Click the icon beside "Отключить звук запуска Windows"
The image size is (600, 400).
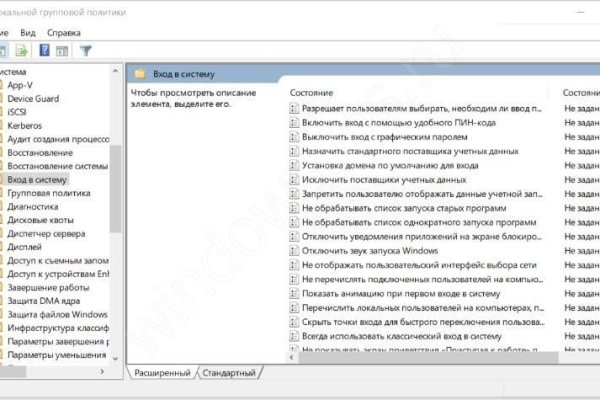tap(293, 250)
